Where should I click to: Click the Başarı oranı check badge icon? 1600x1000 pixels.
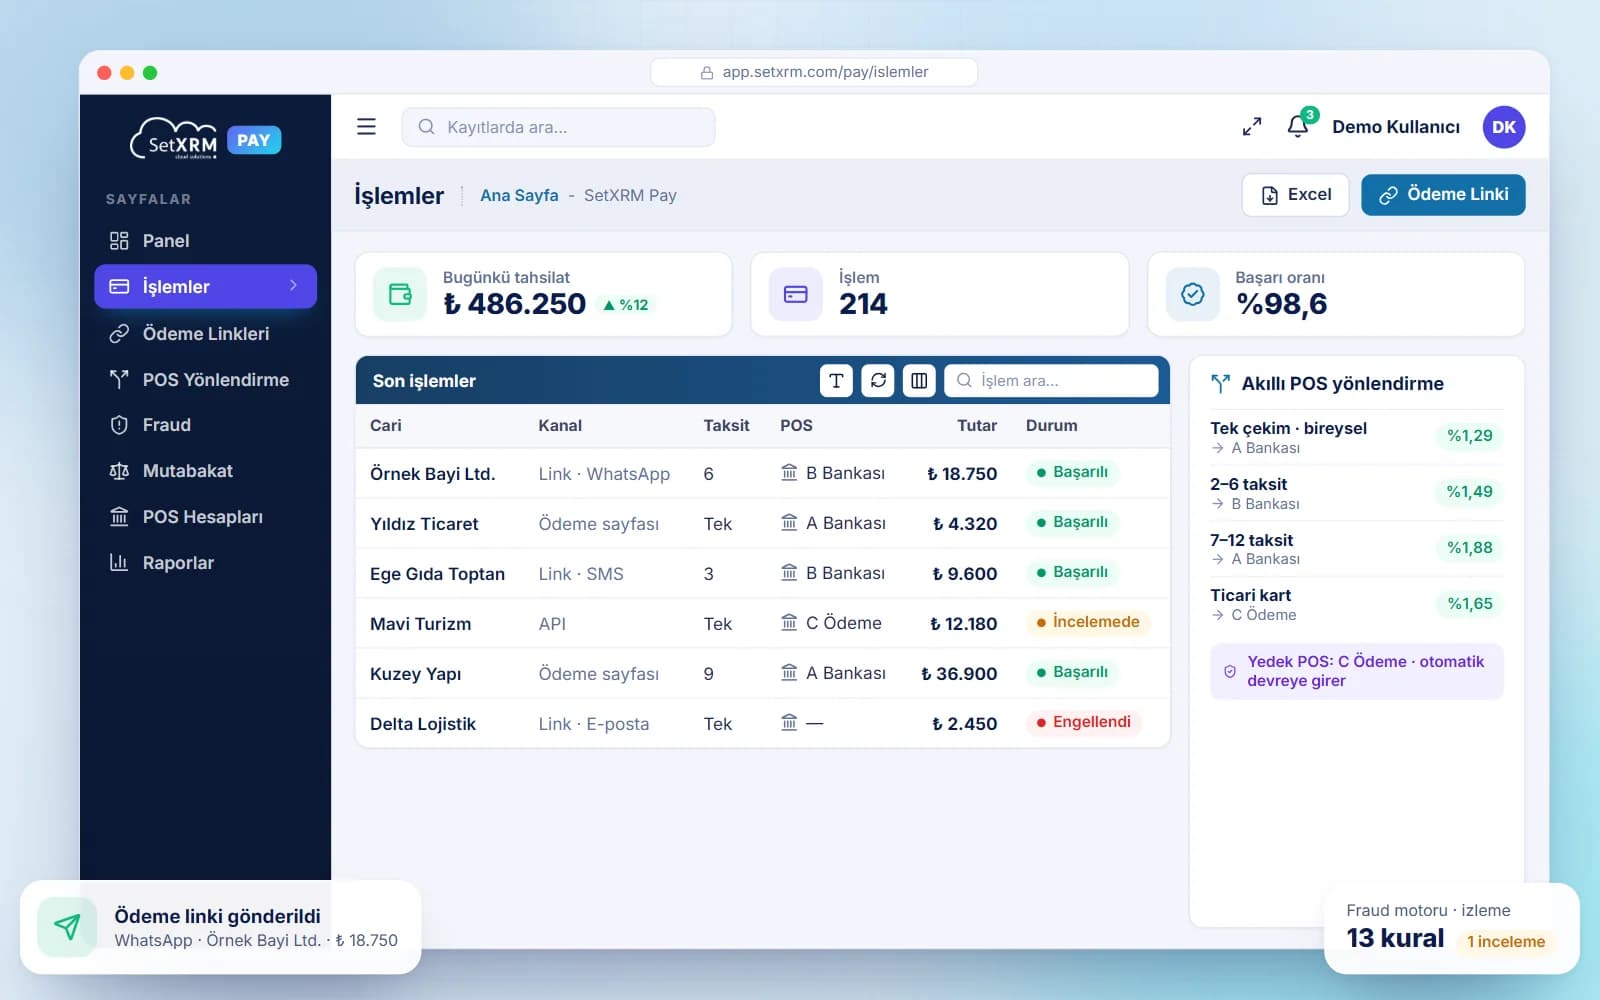pos(1192,294)
